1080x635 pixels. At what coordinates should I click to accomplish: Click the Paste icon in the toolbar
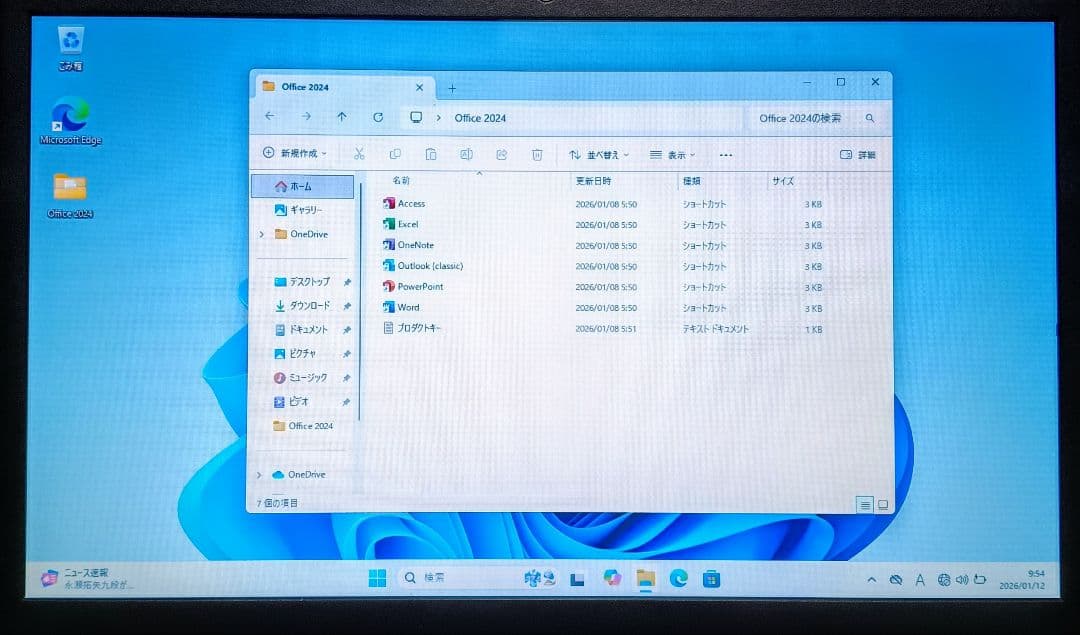432,154
